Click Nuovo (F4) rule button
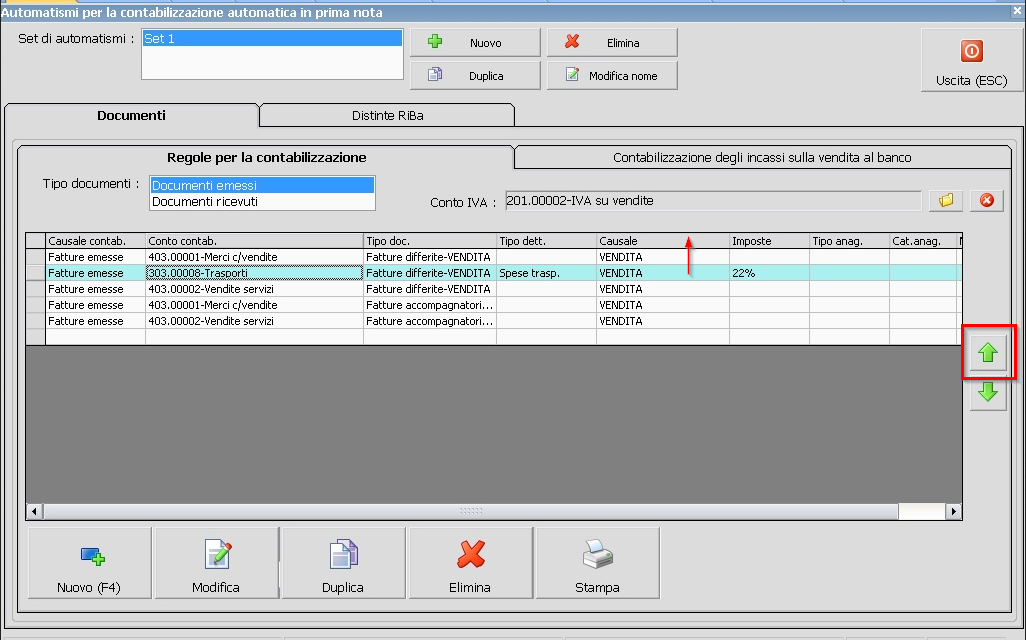 click(x=89, y=563)
